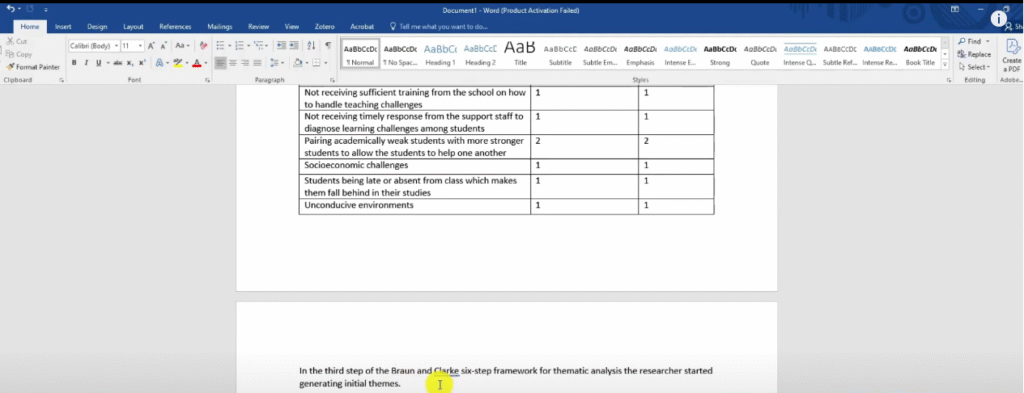Increase font size with the Grow Font icon
Screen dimensions: 1024x393
click(151, 46)
